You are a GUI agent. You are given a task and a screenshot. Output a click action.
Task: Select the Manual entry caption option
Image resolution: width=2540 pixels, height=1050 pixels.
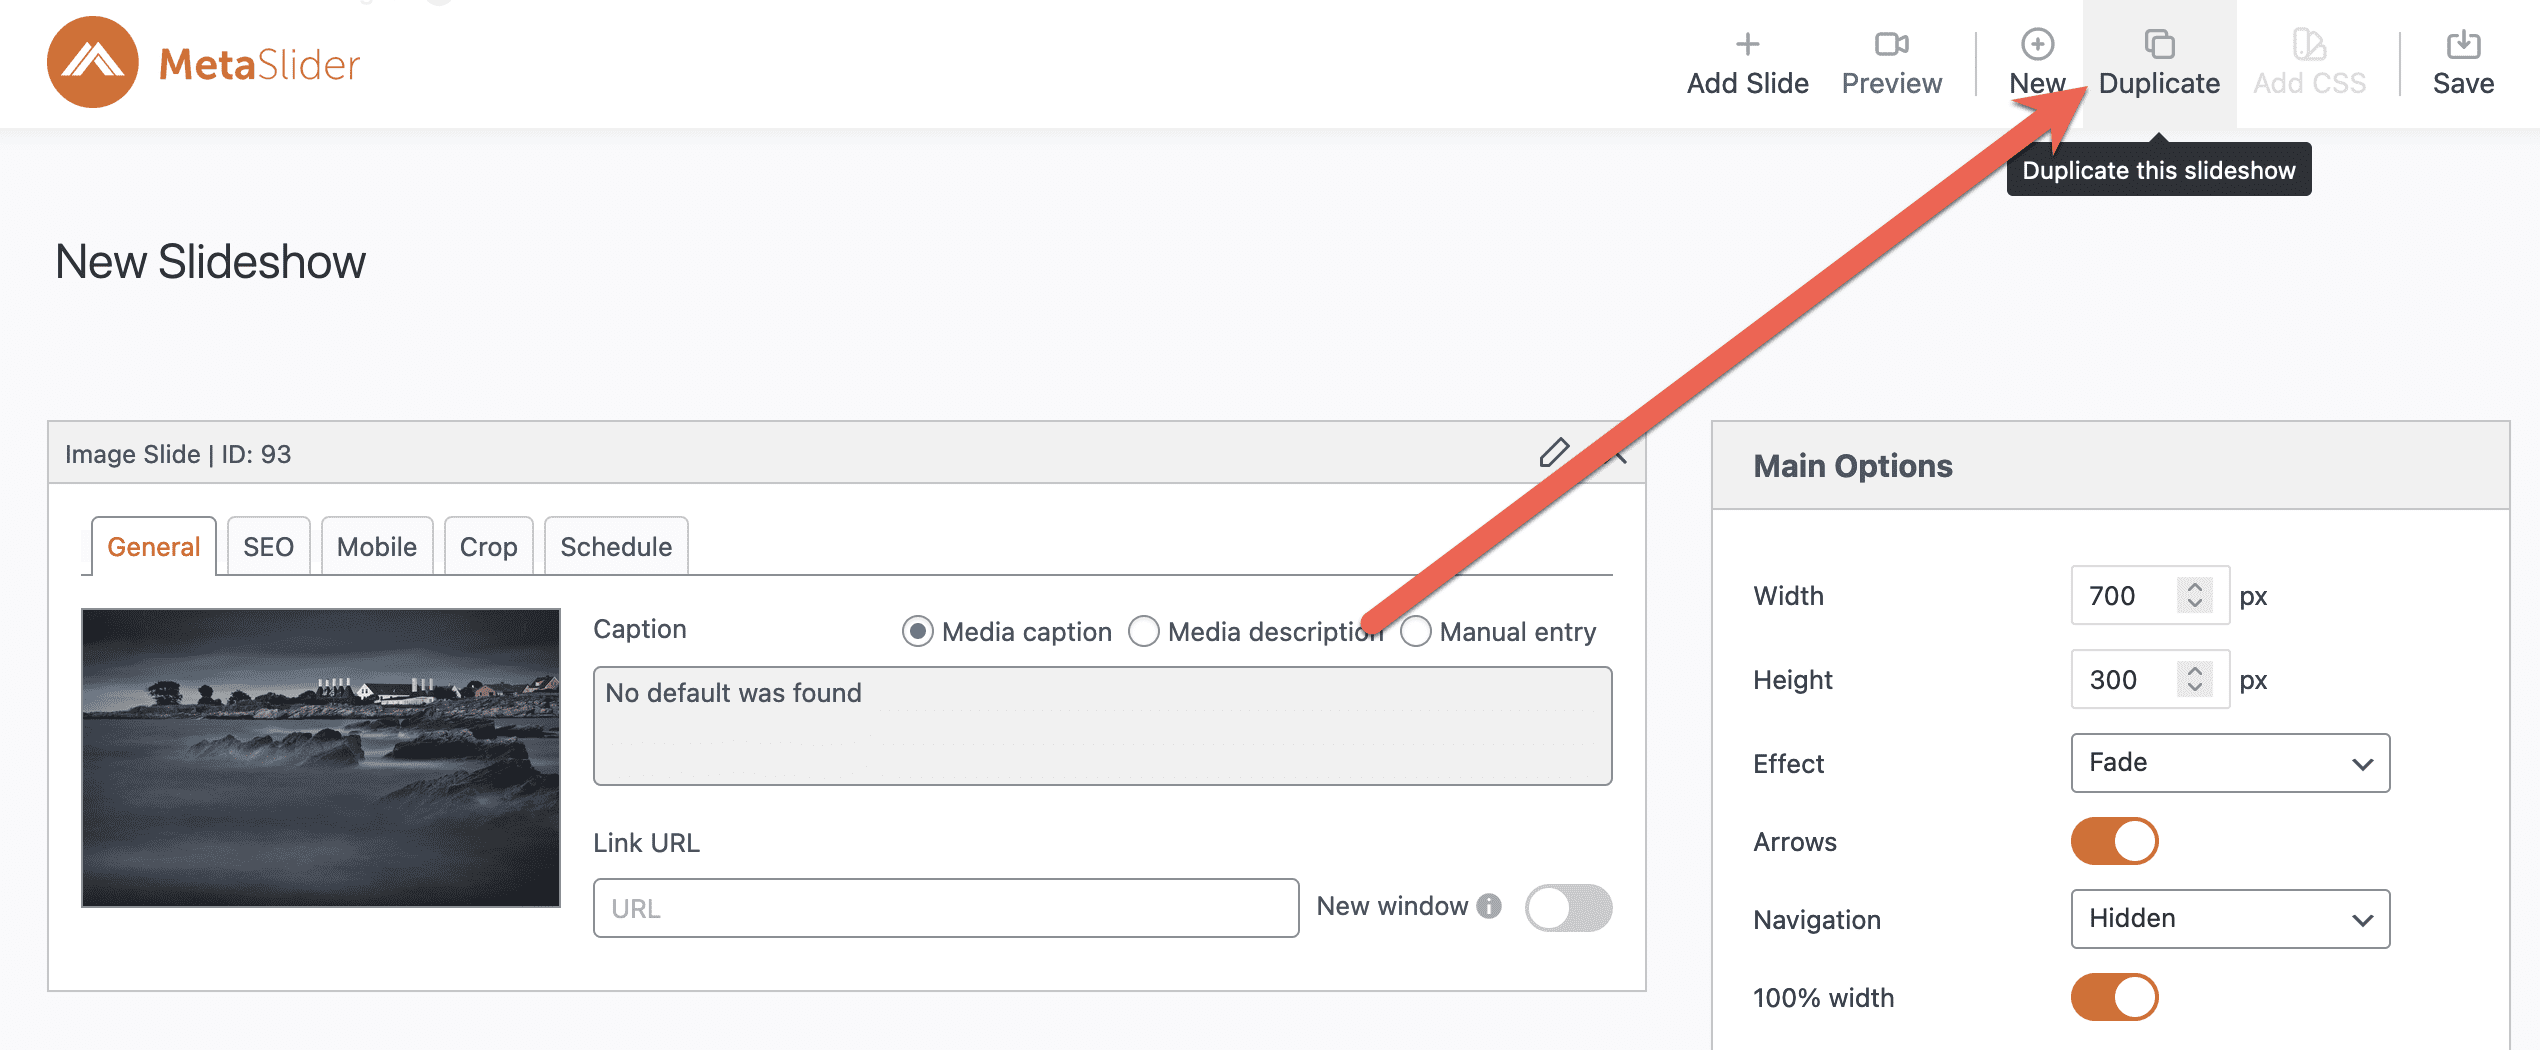point(1415,632)
